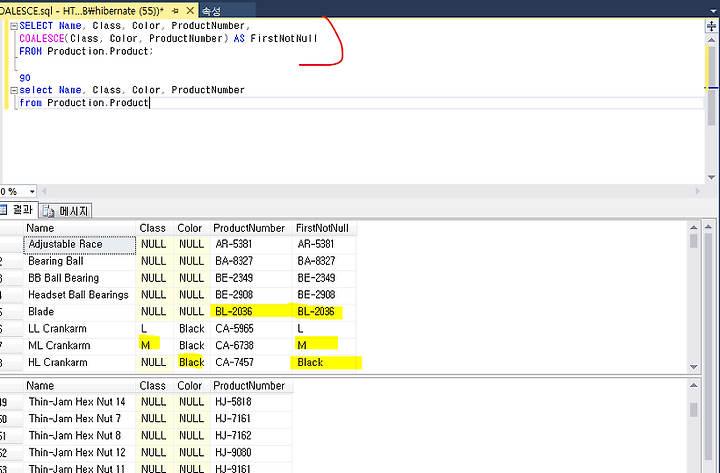Image resolution: width=720 pixels, height=473 pixels.
Task: Select the BE-2349 ProductNumber cell
Action: (252, 278)
